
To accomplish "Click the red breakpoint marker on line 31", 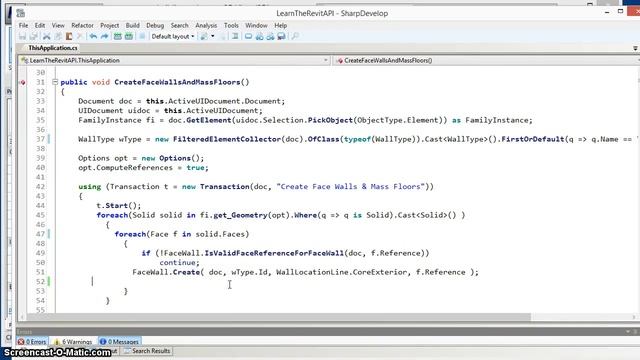I will click(22, 82).
